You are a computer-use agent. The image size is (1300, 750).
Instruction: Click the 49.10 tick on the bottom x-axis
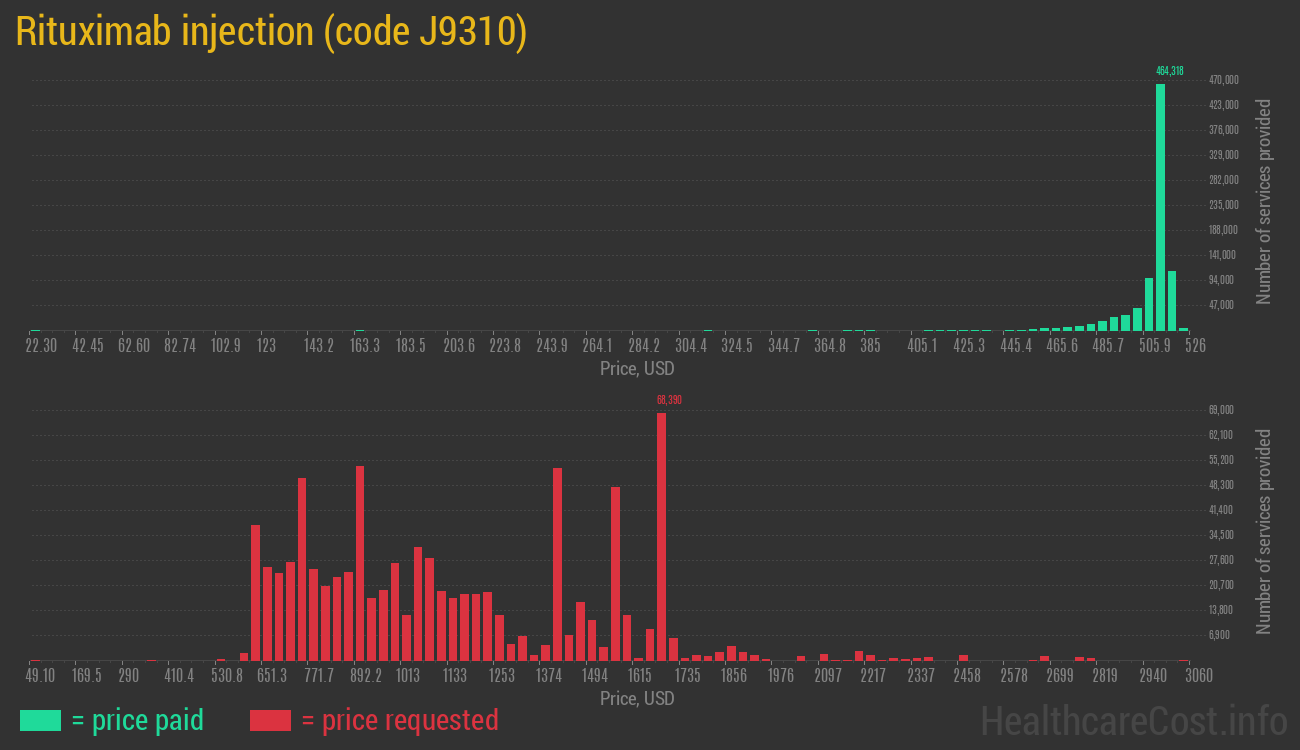point(41,676)
